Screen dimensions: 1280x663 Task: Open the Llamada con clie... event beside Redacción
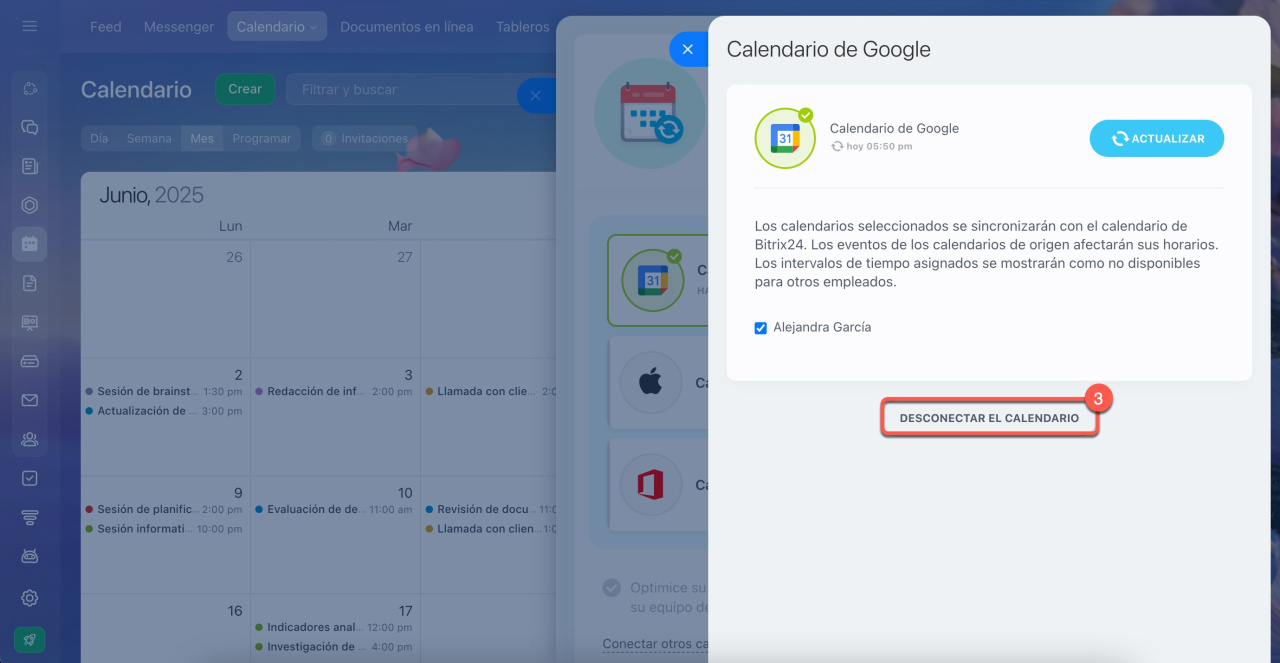[x=490, y=392]
